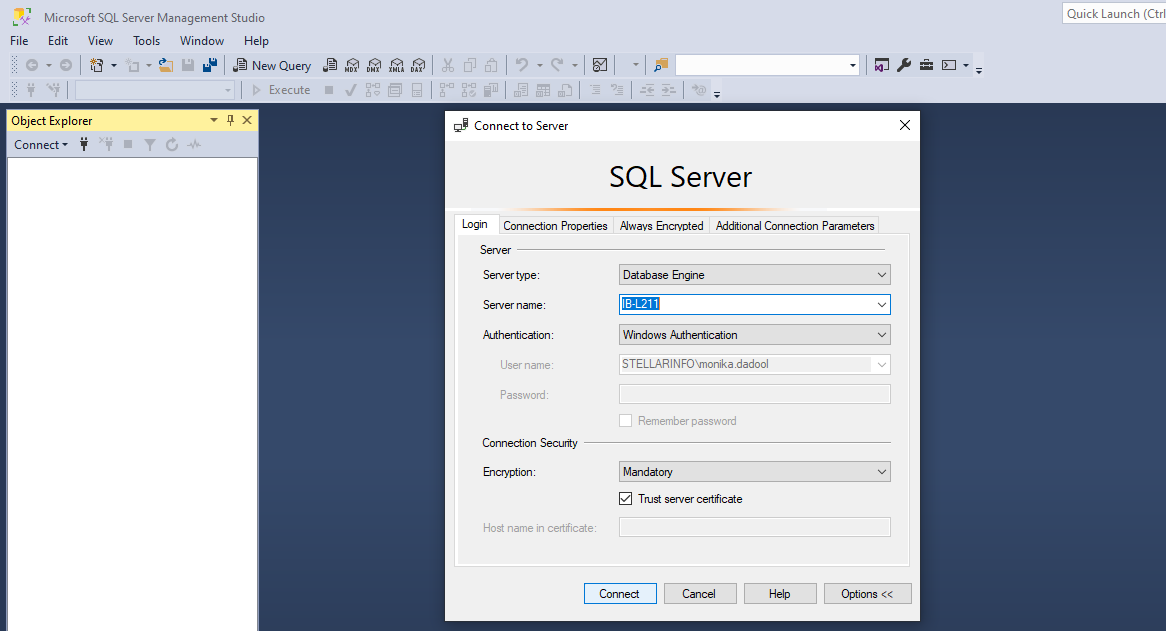Open the New Project dropdown arrow
The image size is (1166, 631).
[x=114, y=65]
